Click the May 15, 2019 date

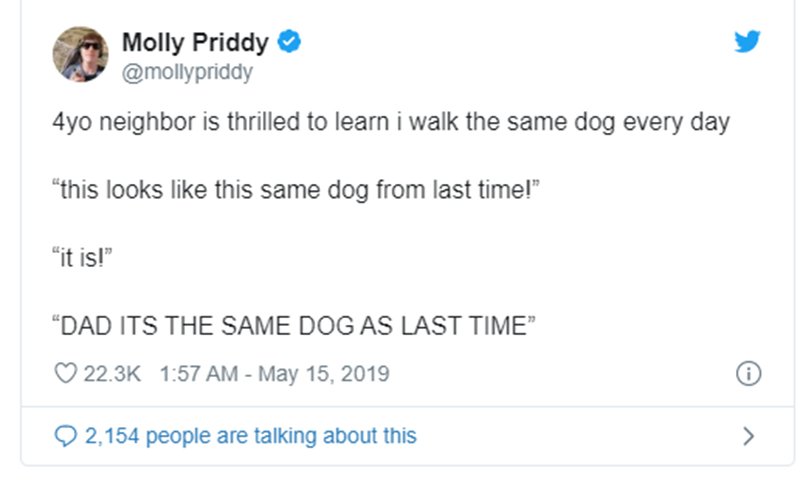pos(323,373)
